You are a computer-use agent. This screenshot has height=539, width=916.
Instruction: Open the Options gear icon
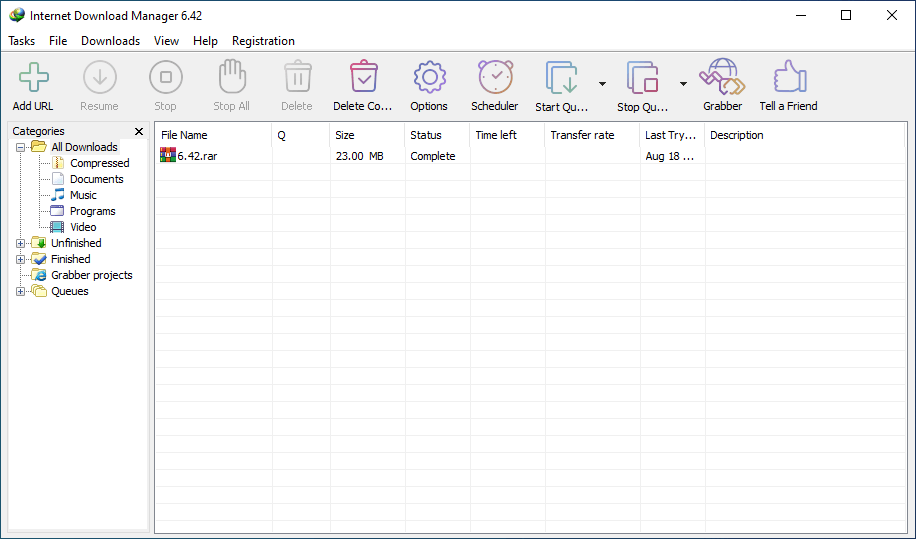(429, 78)
